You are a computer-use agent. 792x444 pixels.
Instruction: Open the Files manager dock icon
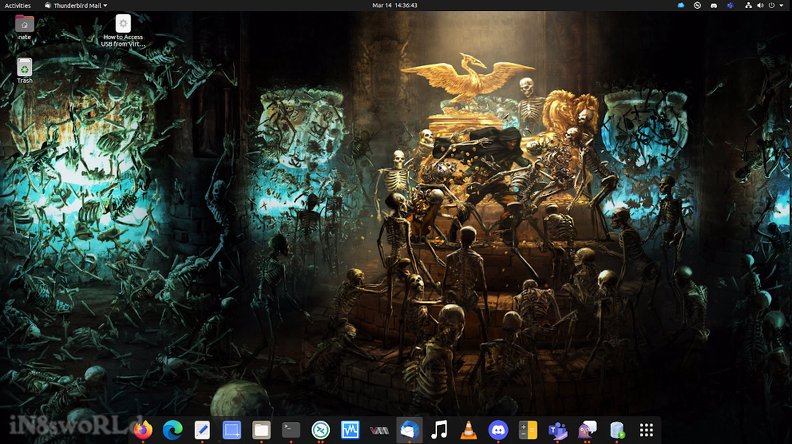pos(261,430)
